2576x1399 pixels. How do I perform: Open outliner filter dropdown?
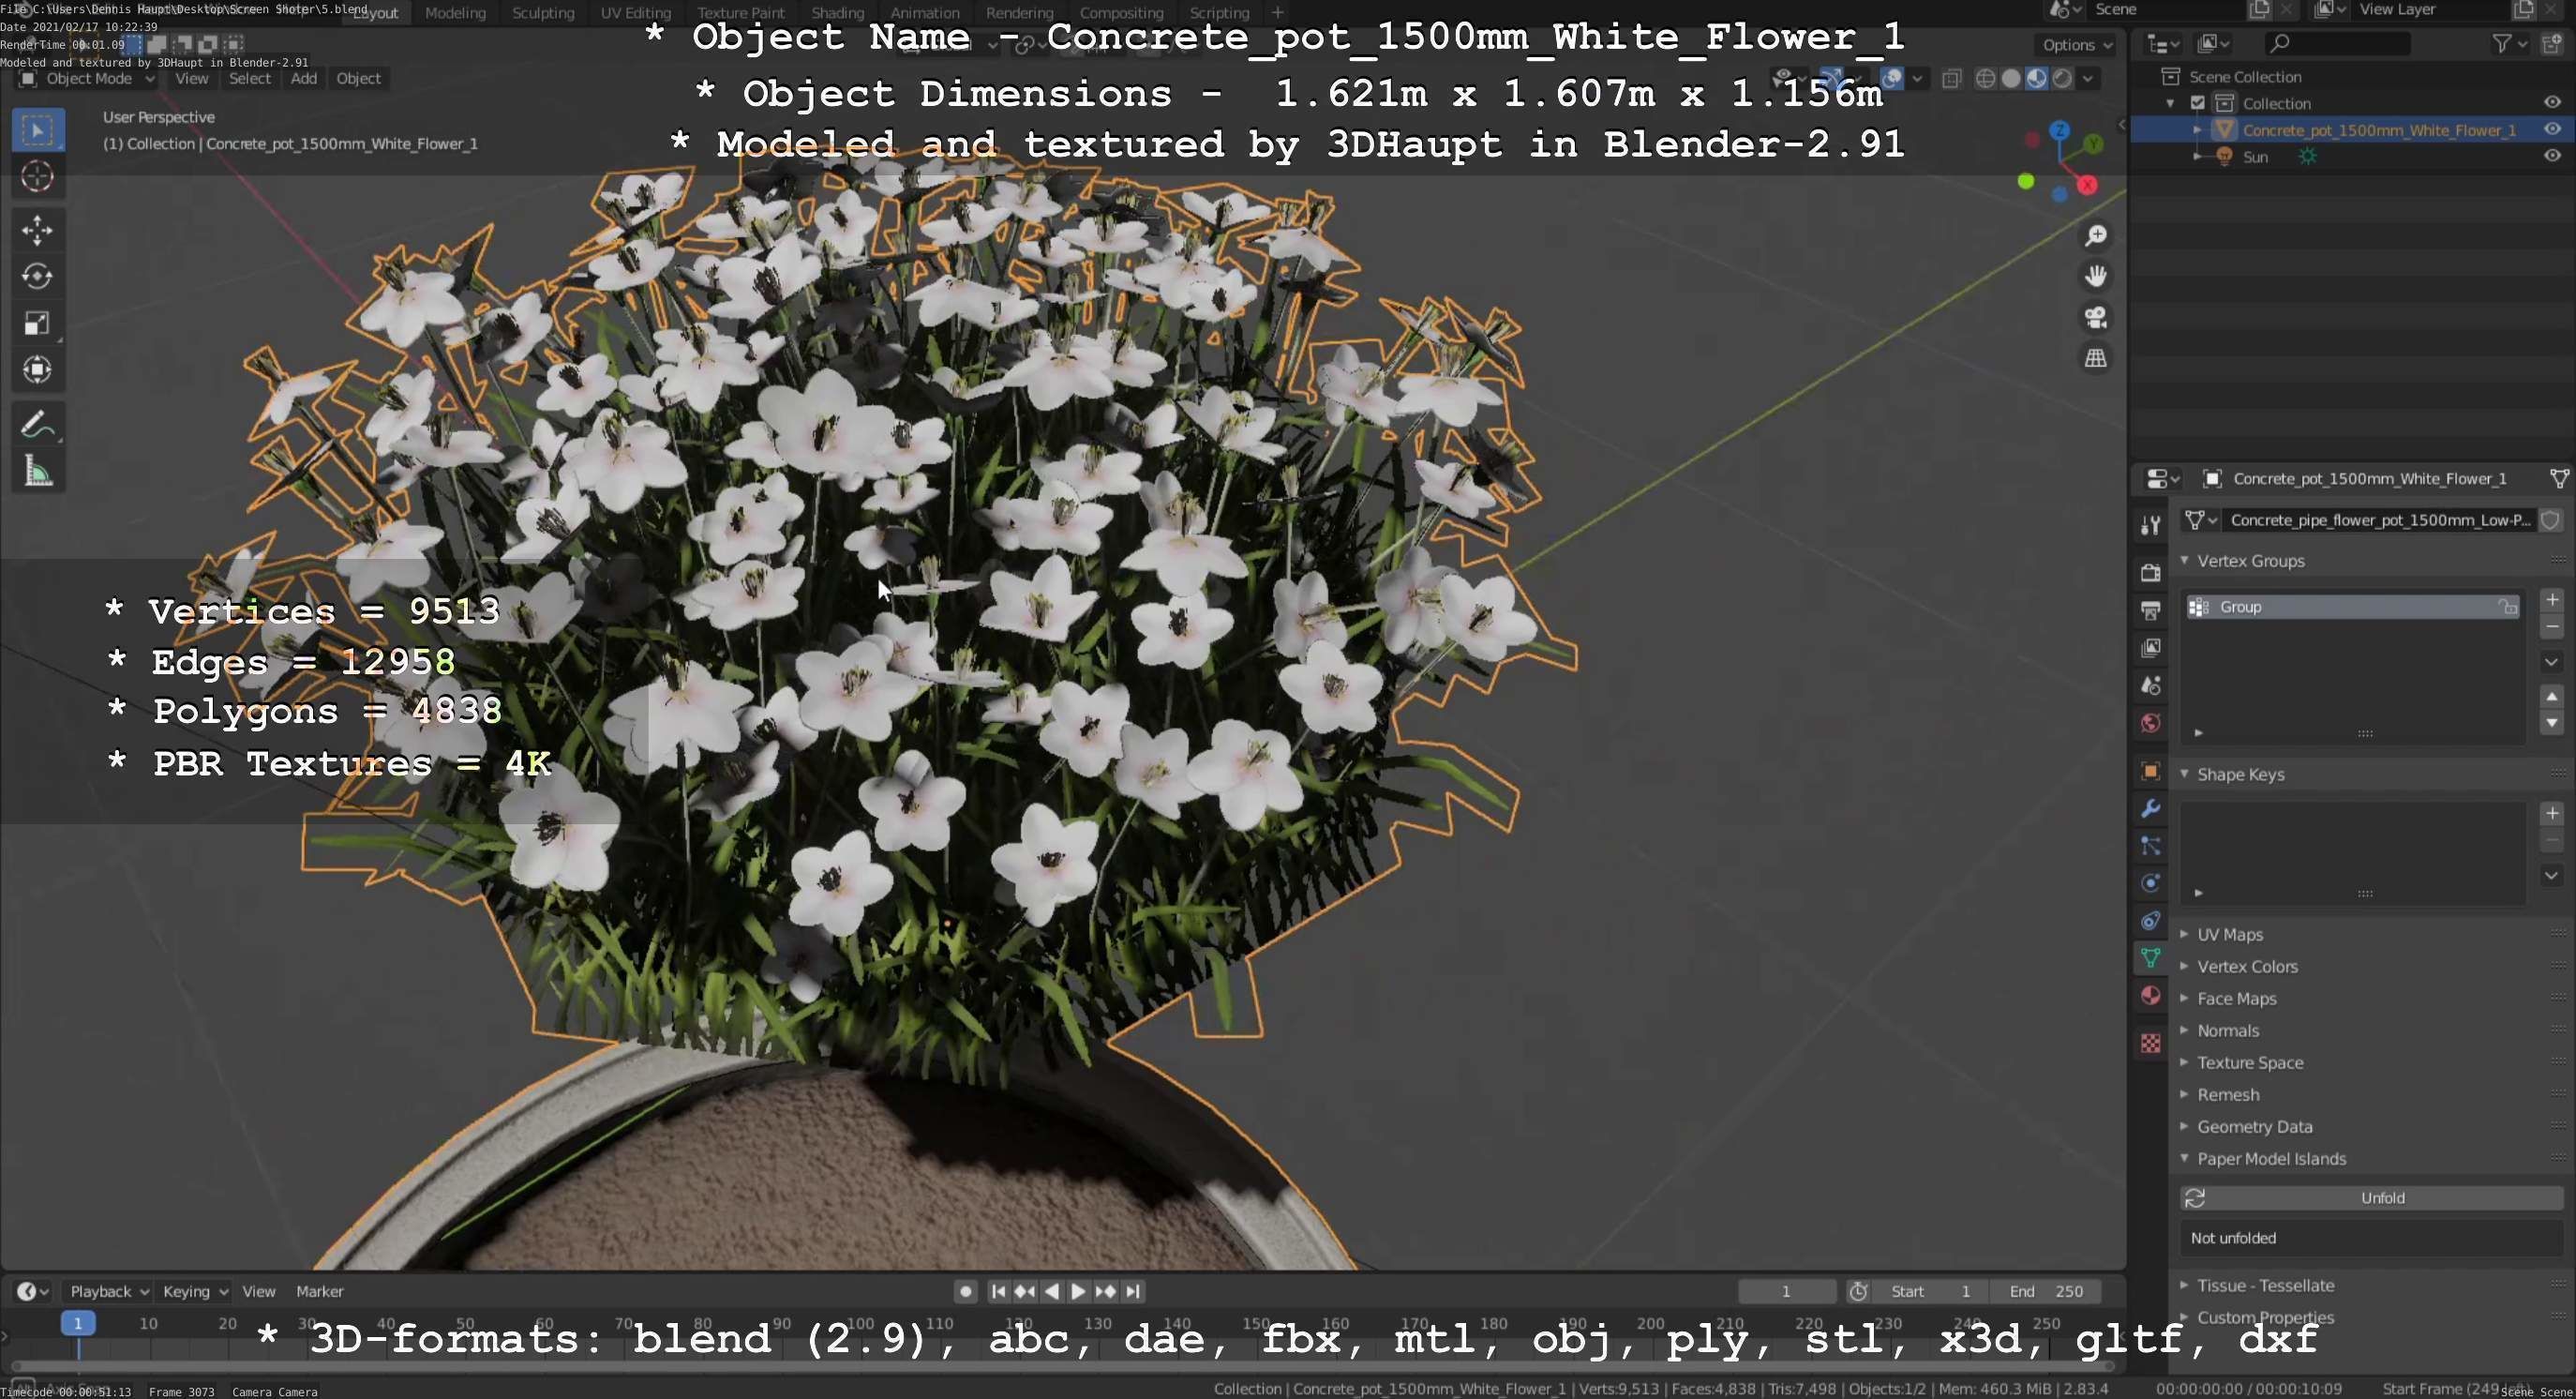[2509, 43]
